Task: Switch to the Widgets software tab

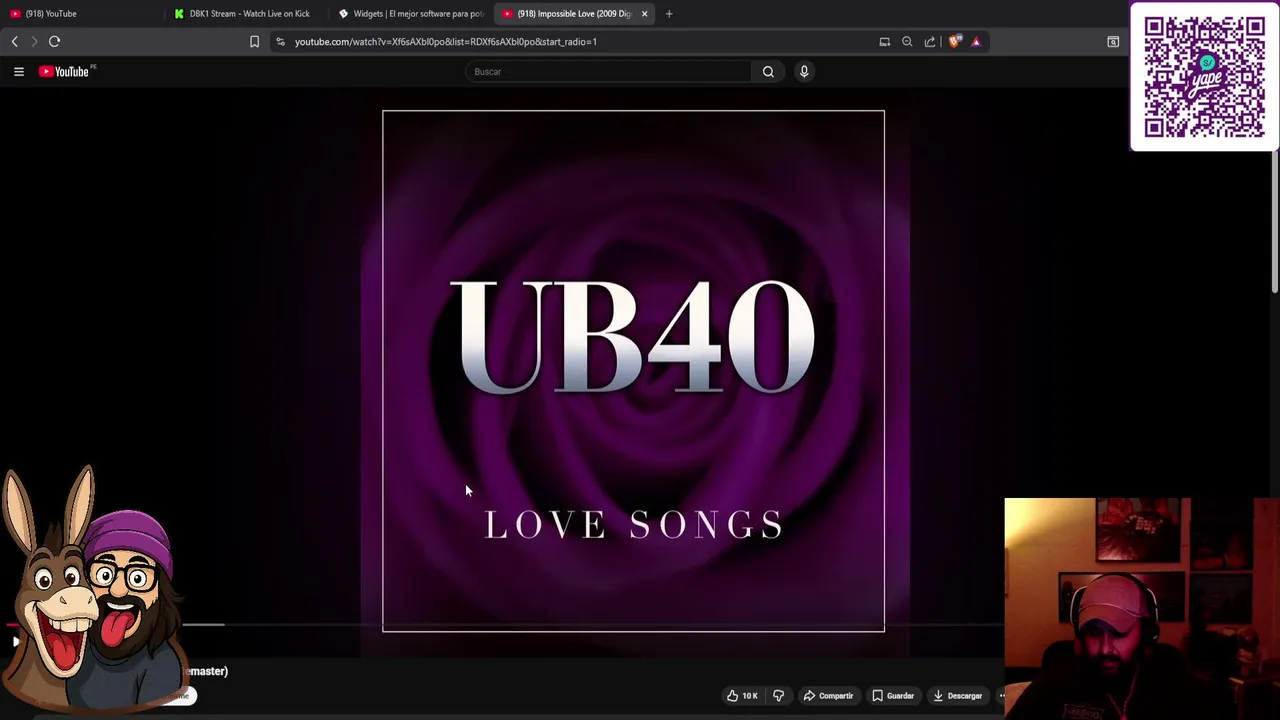Action: pos(410,14)
